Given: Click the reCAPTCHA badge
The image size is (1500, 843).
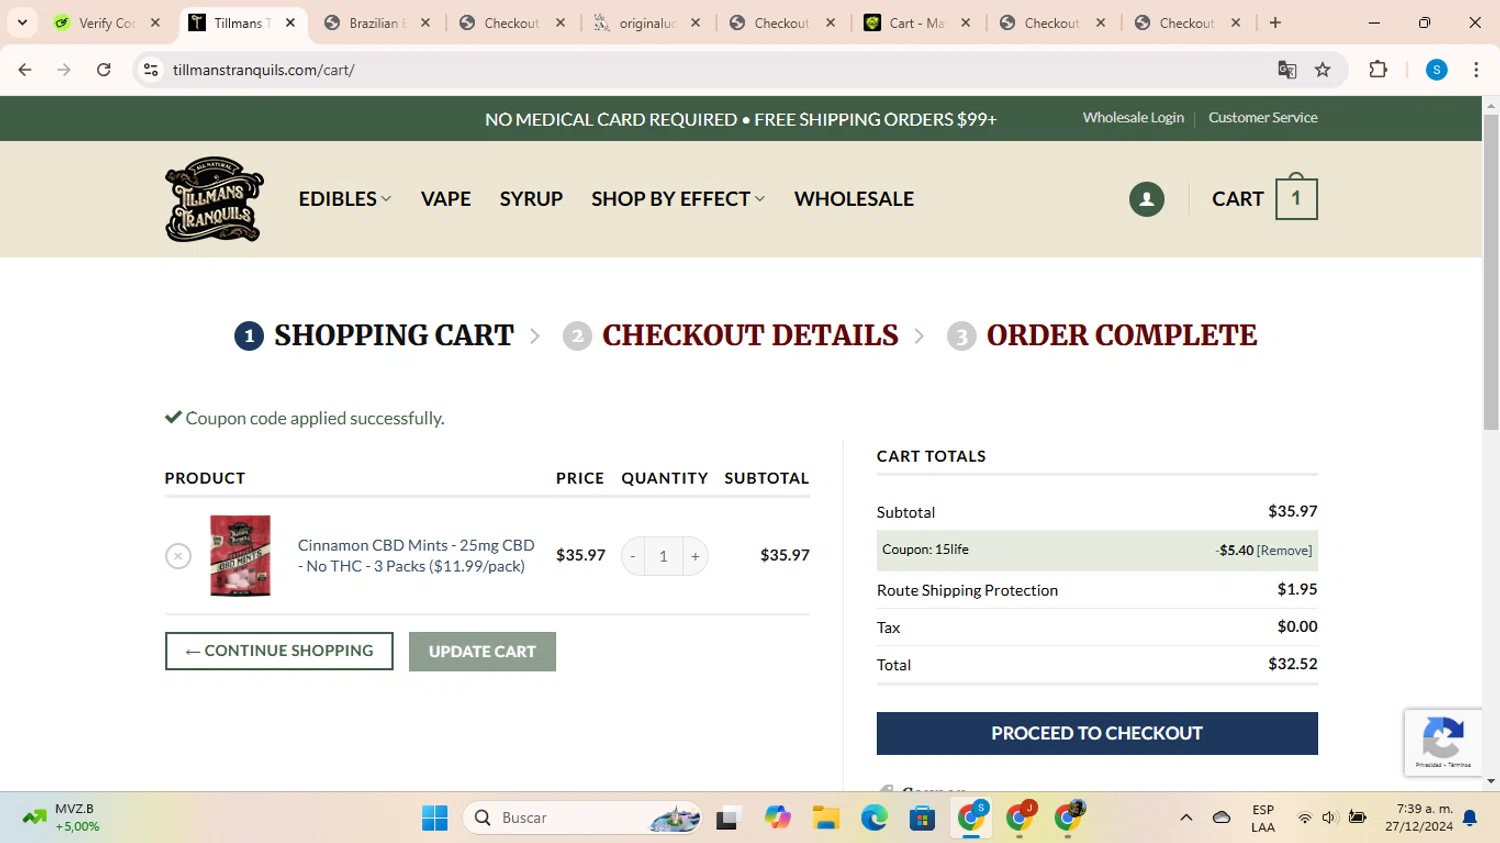Looking at the screenshot, I should tap(1442, 742).
